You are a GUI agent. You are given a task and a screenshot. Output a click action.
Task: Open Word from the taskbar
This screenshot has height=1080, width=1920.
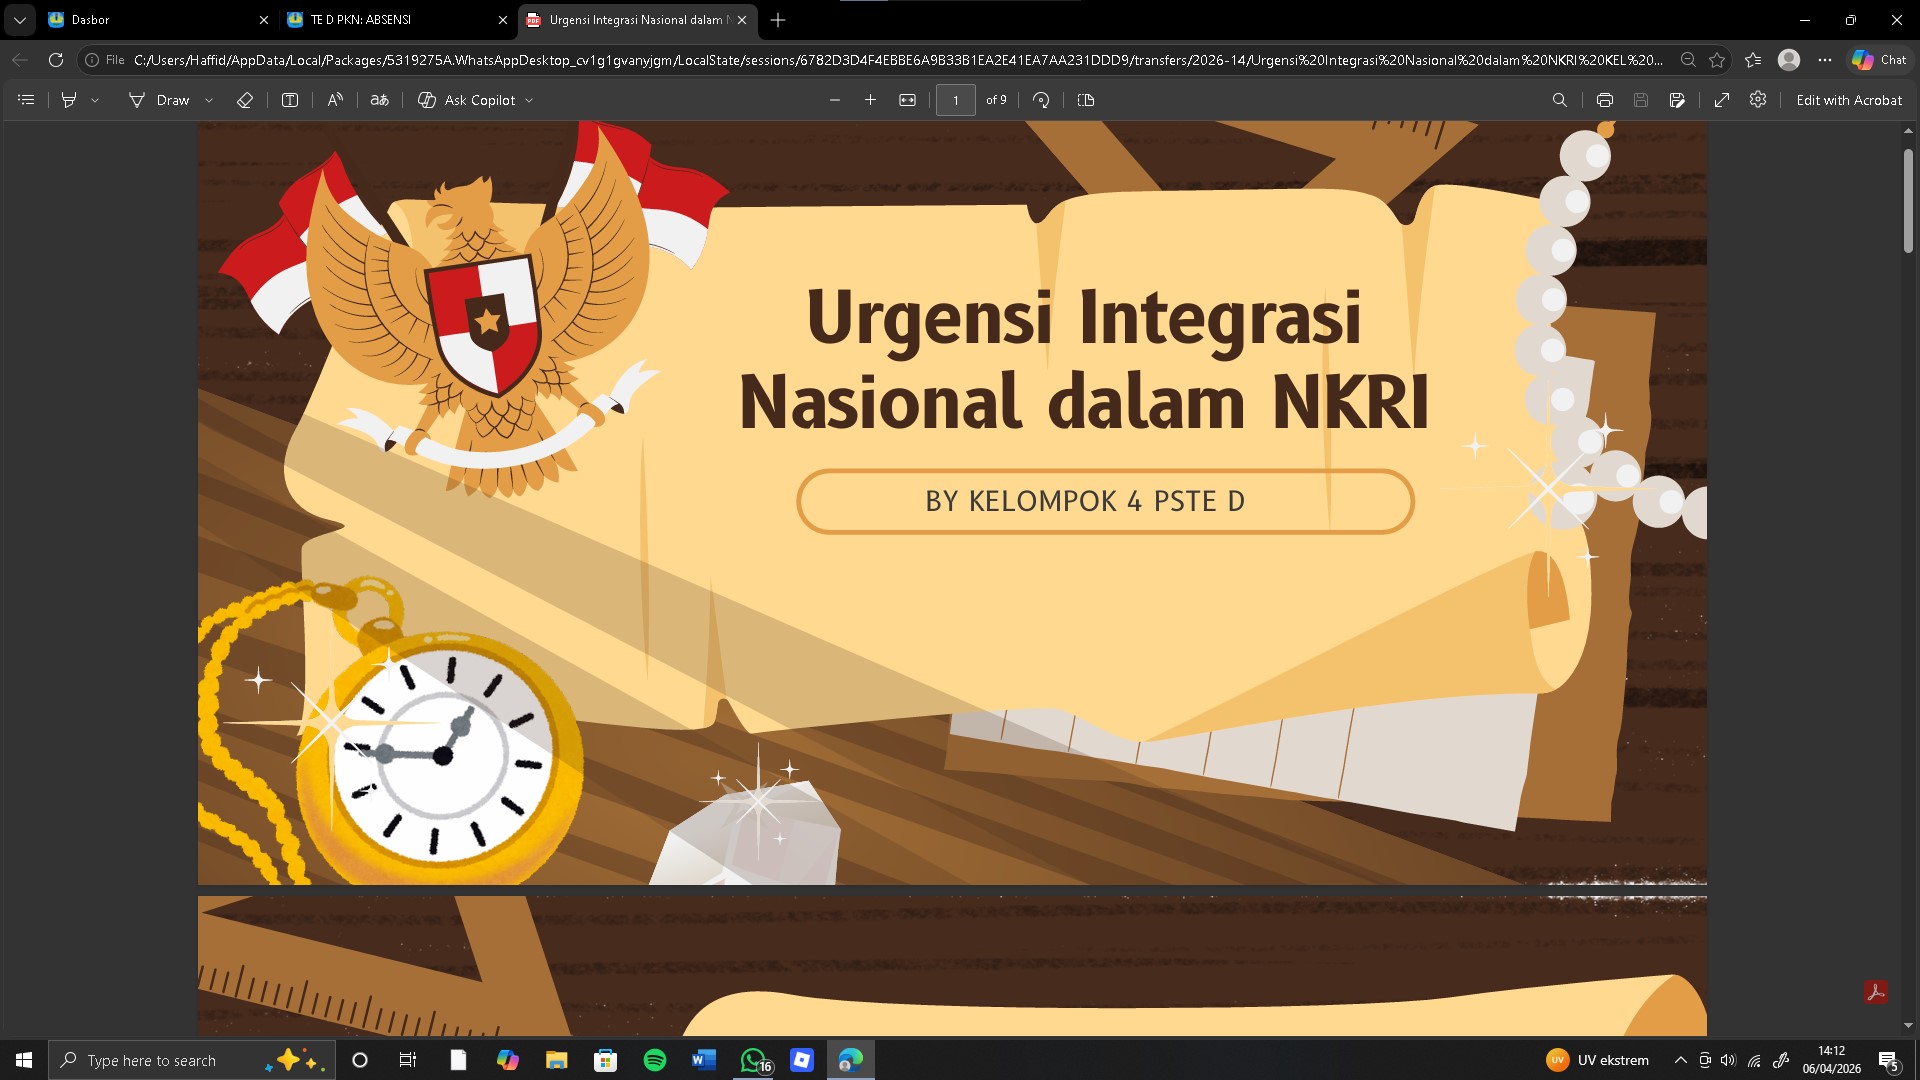pos(704,1060)
